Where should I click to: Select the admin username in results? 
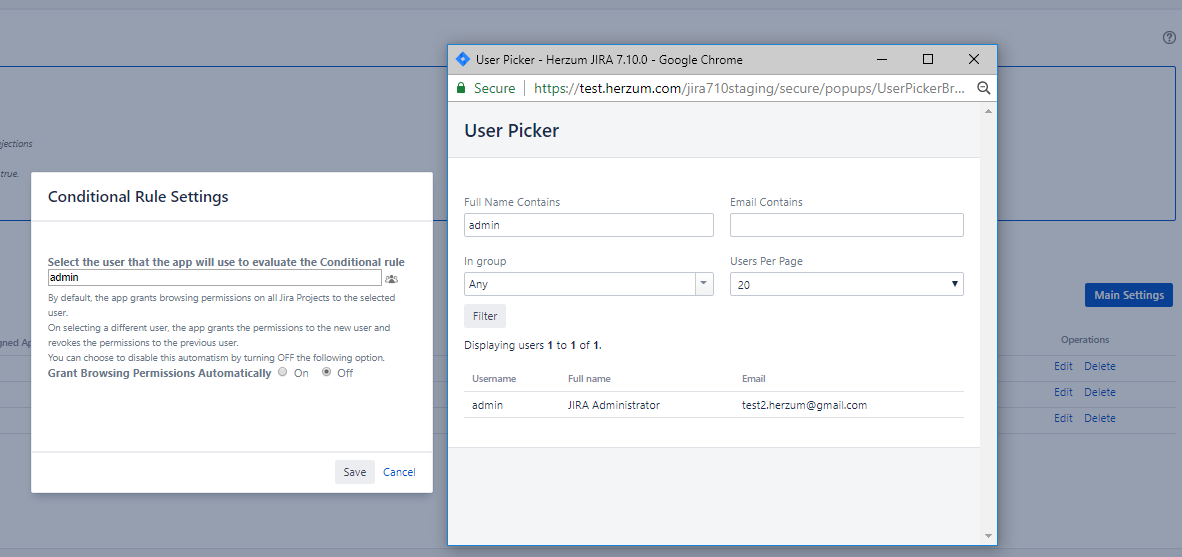487,405
